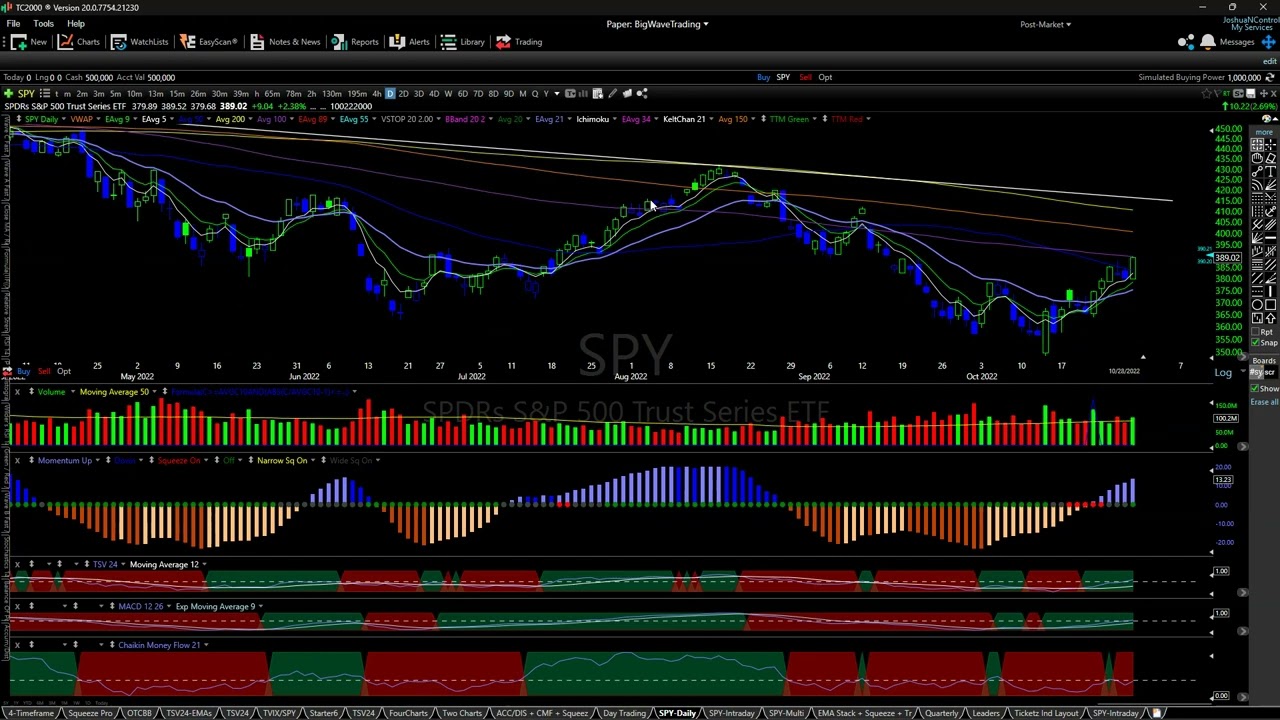Click the pencil drawing icon in chart toolbar

612,93
